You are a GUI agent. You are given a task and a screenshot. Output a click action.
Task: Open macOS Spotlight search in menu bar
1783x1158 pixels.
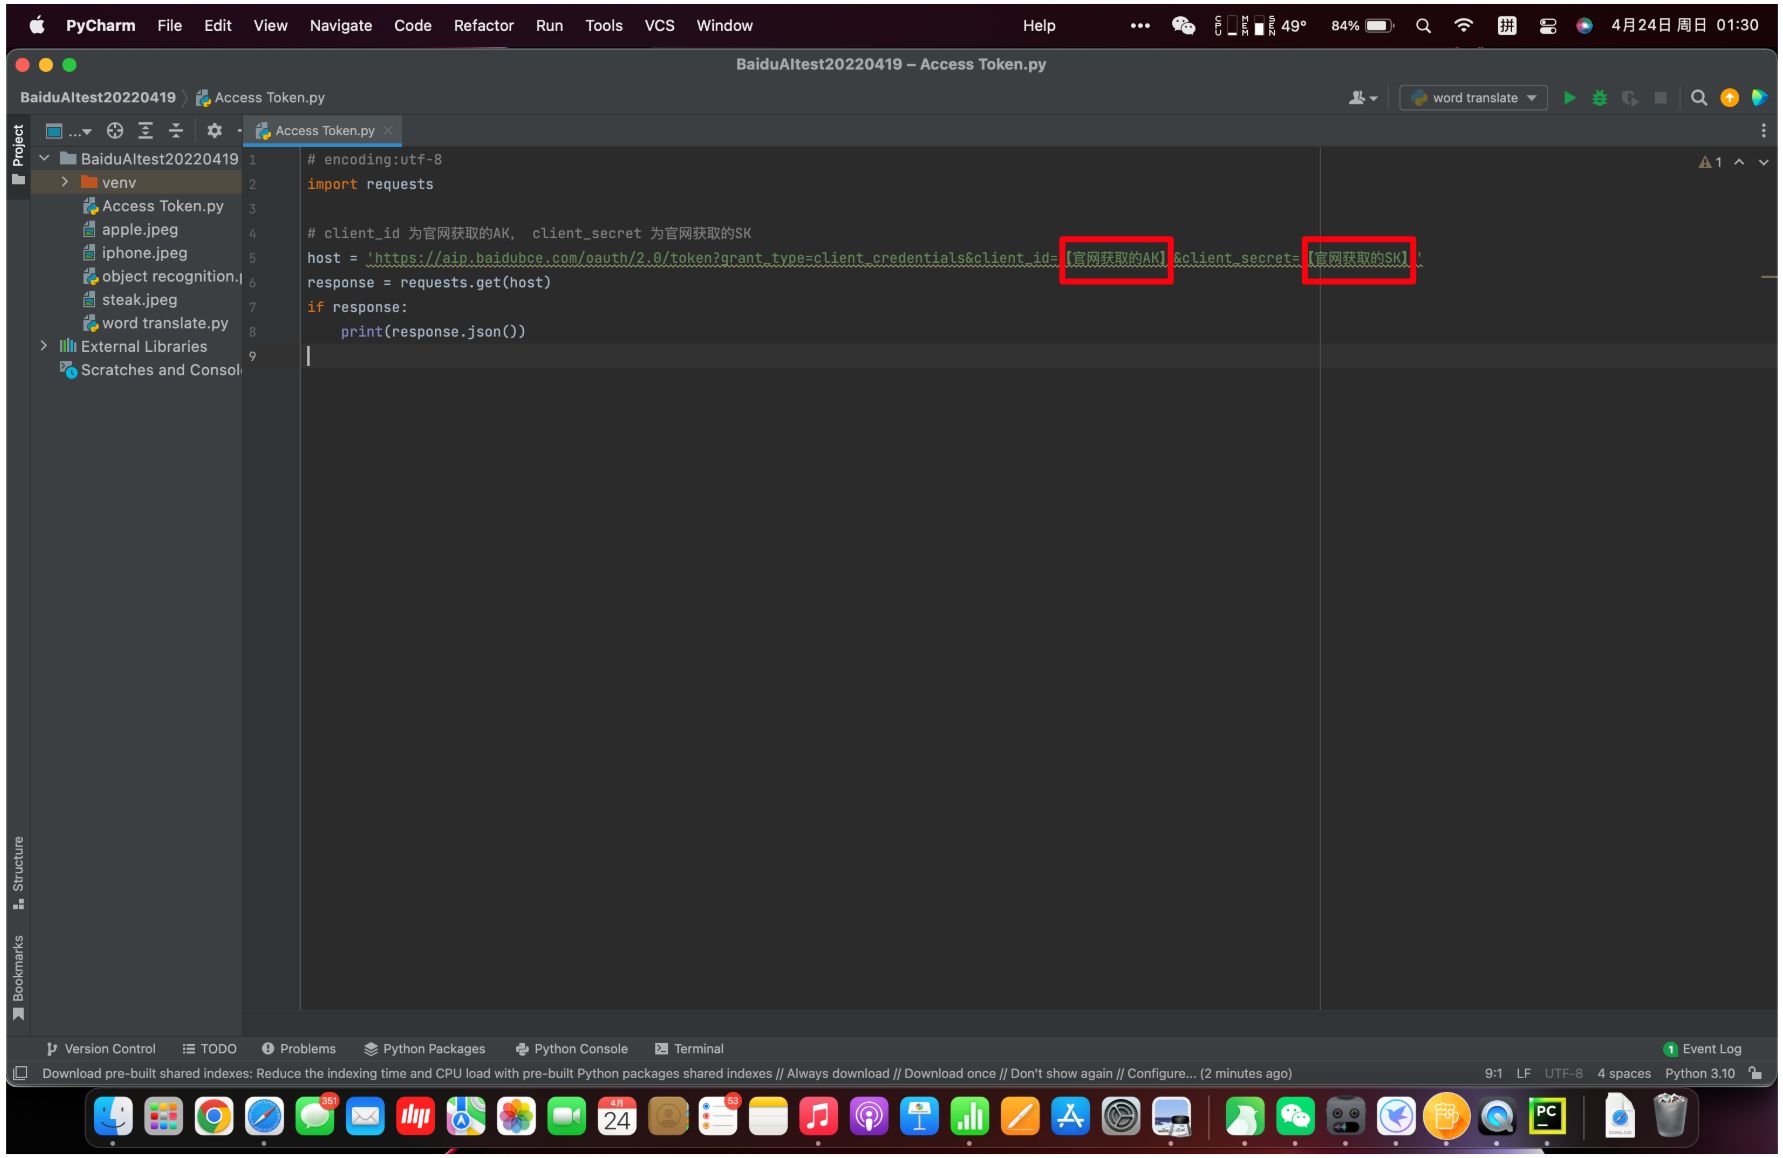[x=1423, y=26]
